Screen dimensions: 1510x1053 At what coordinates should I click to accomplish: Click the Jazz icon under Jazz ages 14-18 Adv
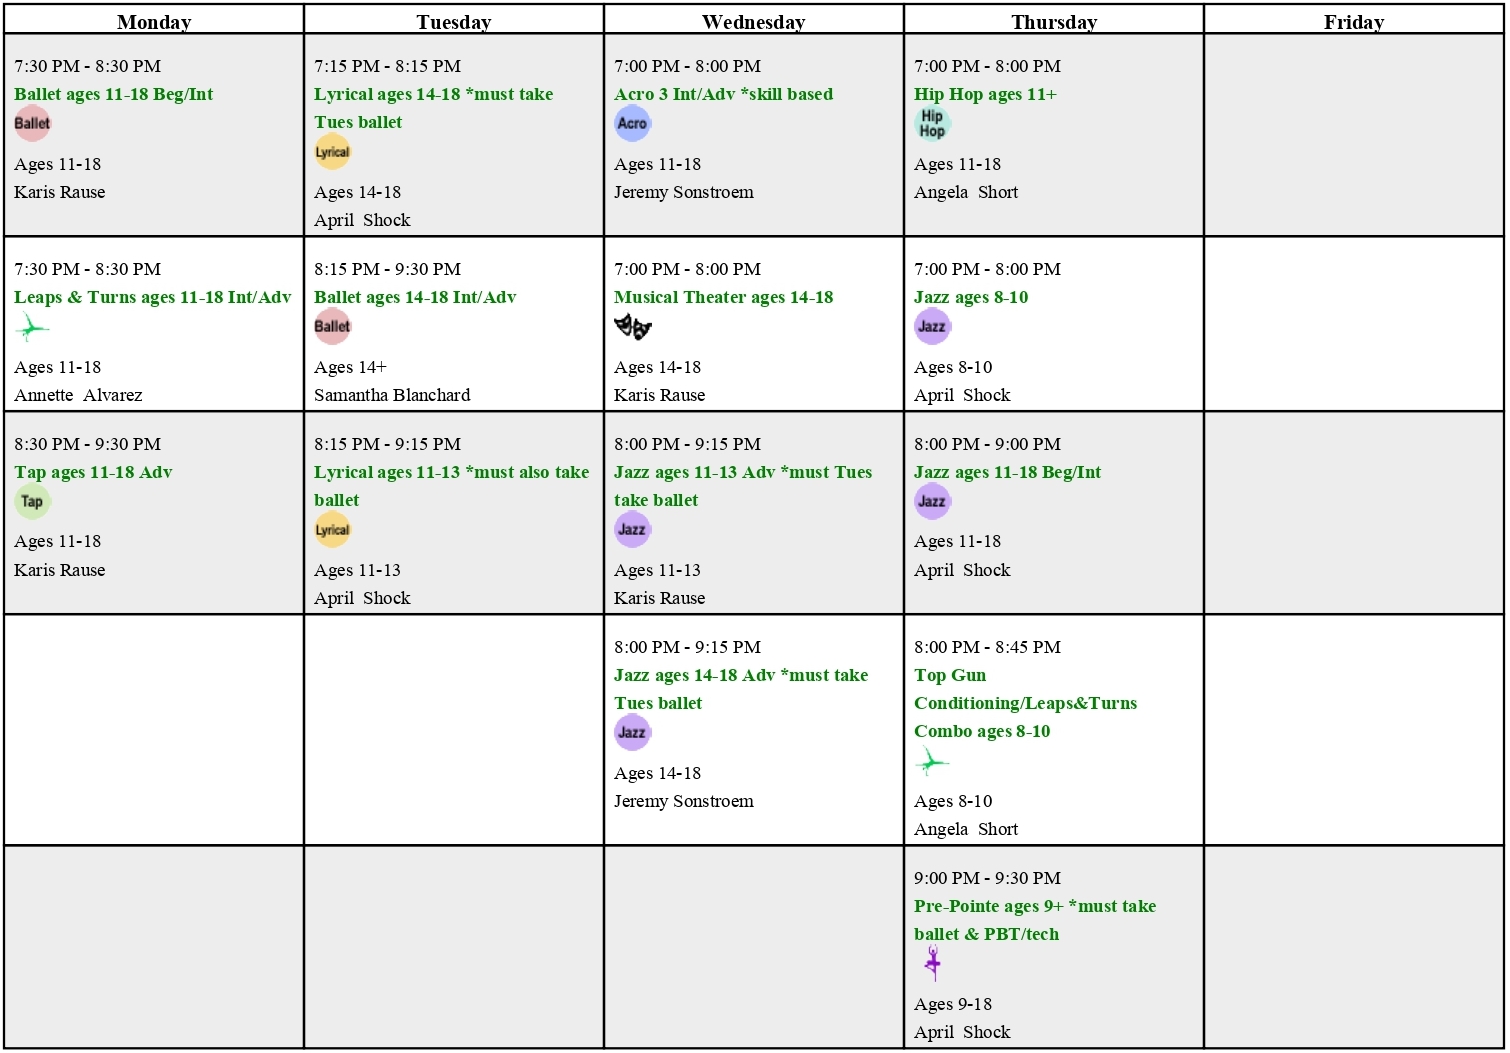(632, 732)
